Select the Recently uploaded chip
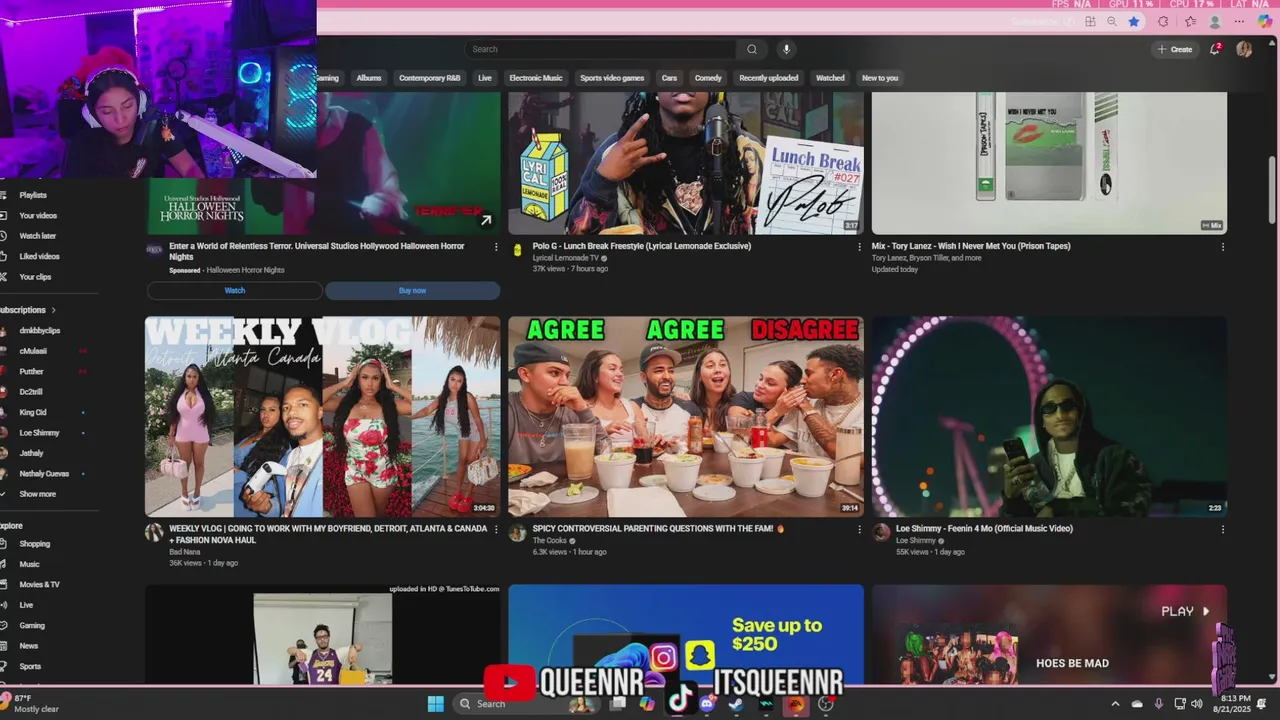 coord(769,78)
